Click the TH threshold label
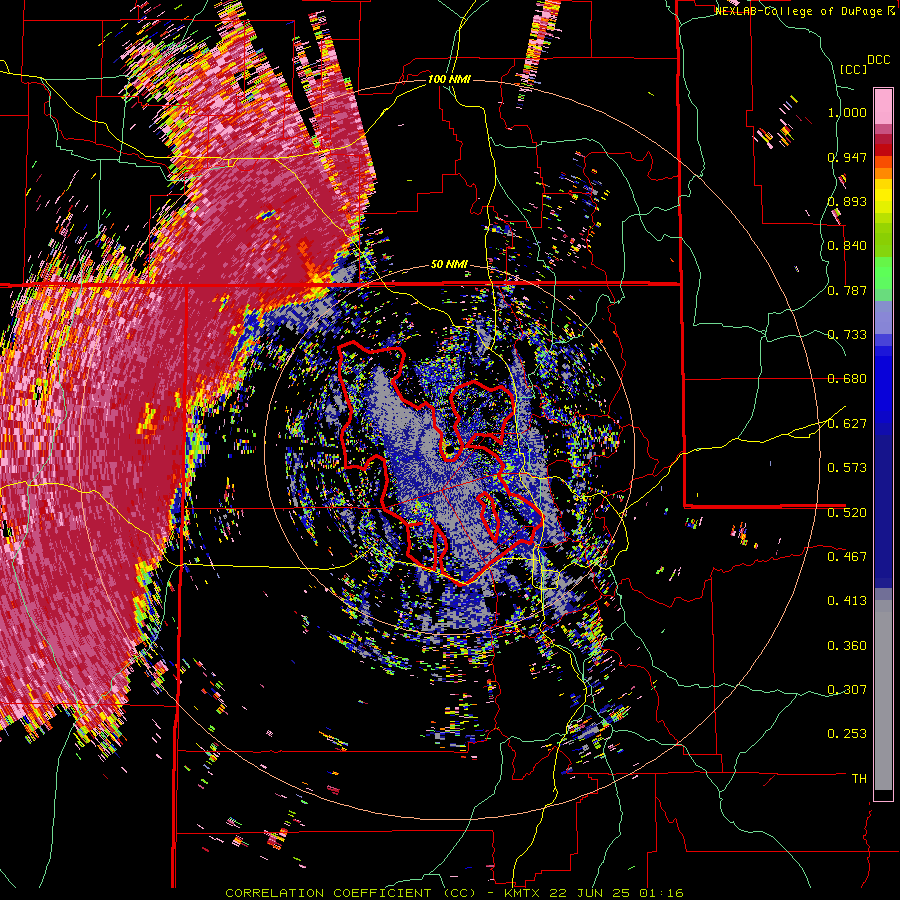 [859, 779]
